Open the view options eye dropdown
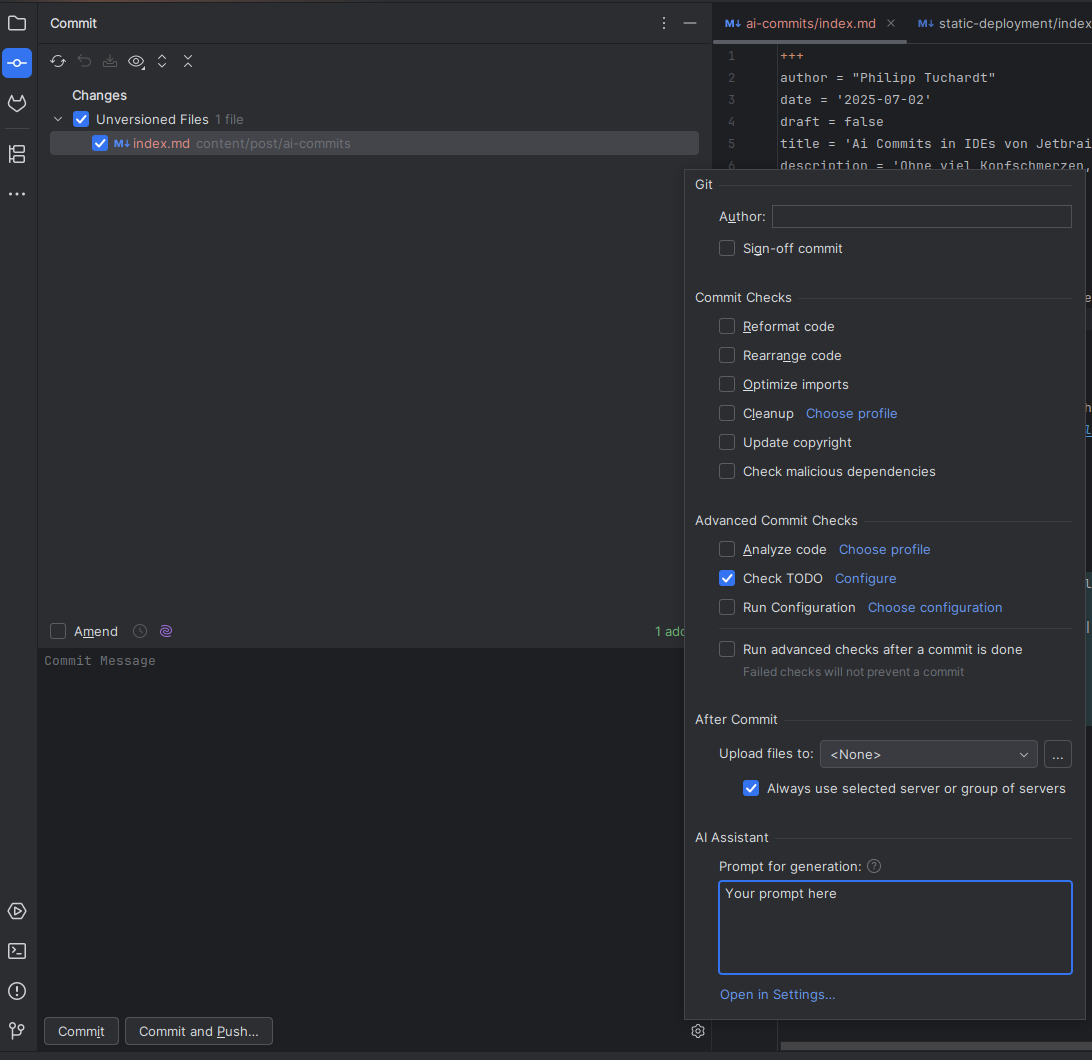Screen dimensions: 1092x1060 136,61
